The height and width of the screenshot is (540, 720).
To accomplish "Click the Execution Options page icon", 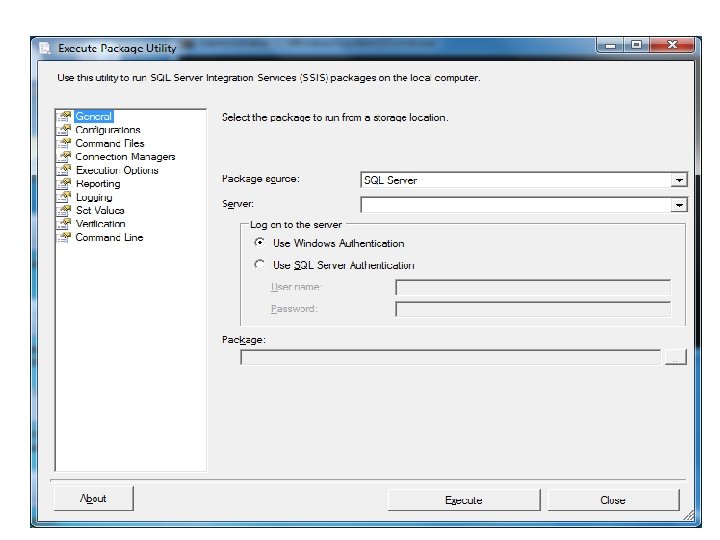I will click(64, 170).
